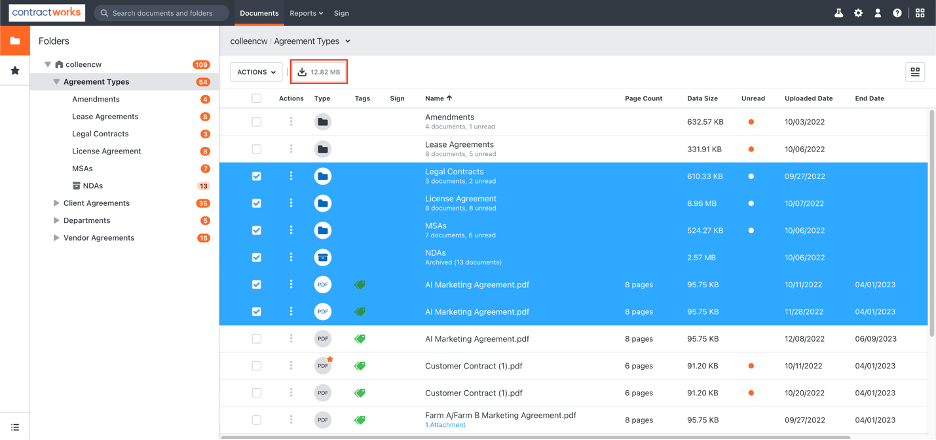Uncheck the License Agreement row checkbox
936x440 pixels.
pyautogui.click(x=257, y=203)
